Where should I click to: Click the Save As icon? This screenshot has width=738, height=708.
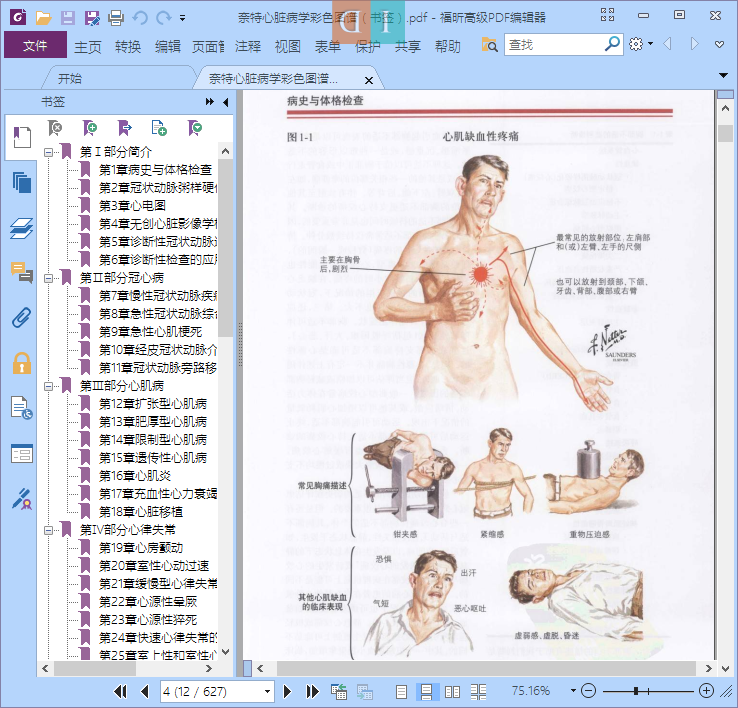pos(92,18)
